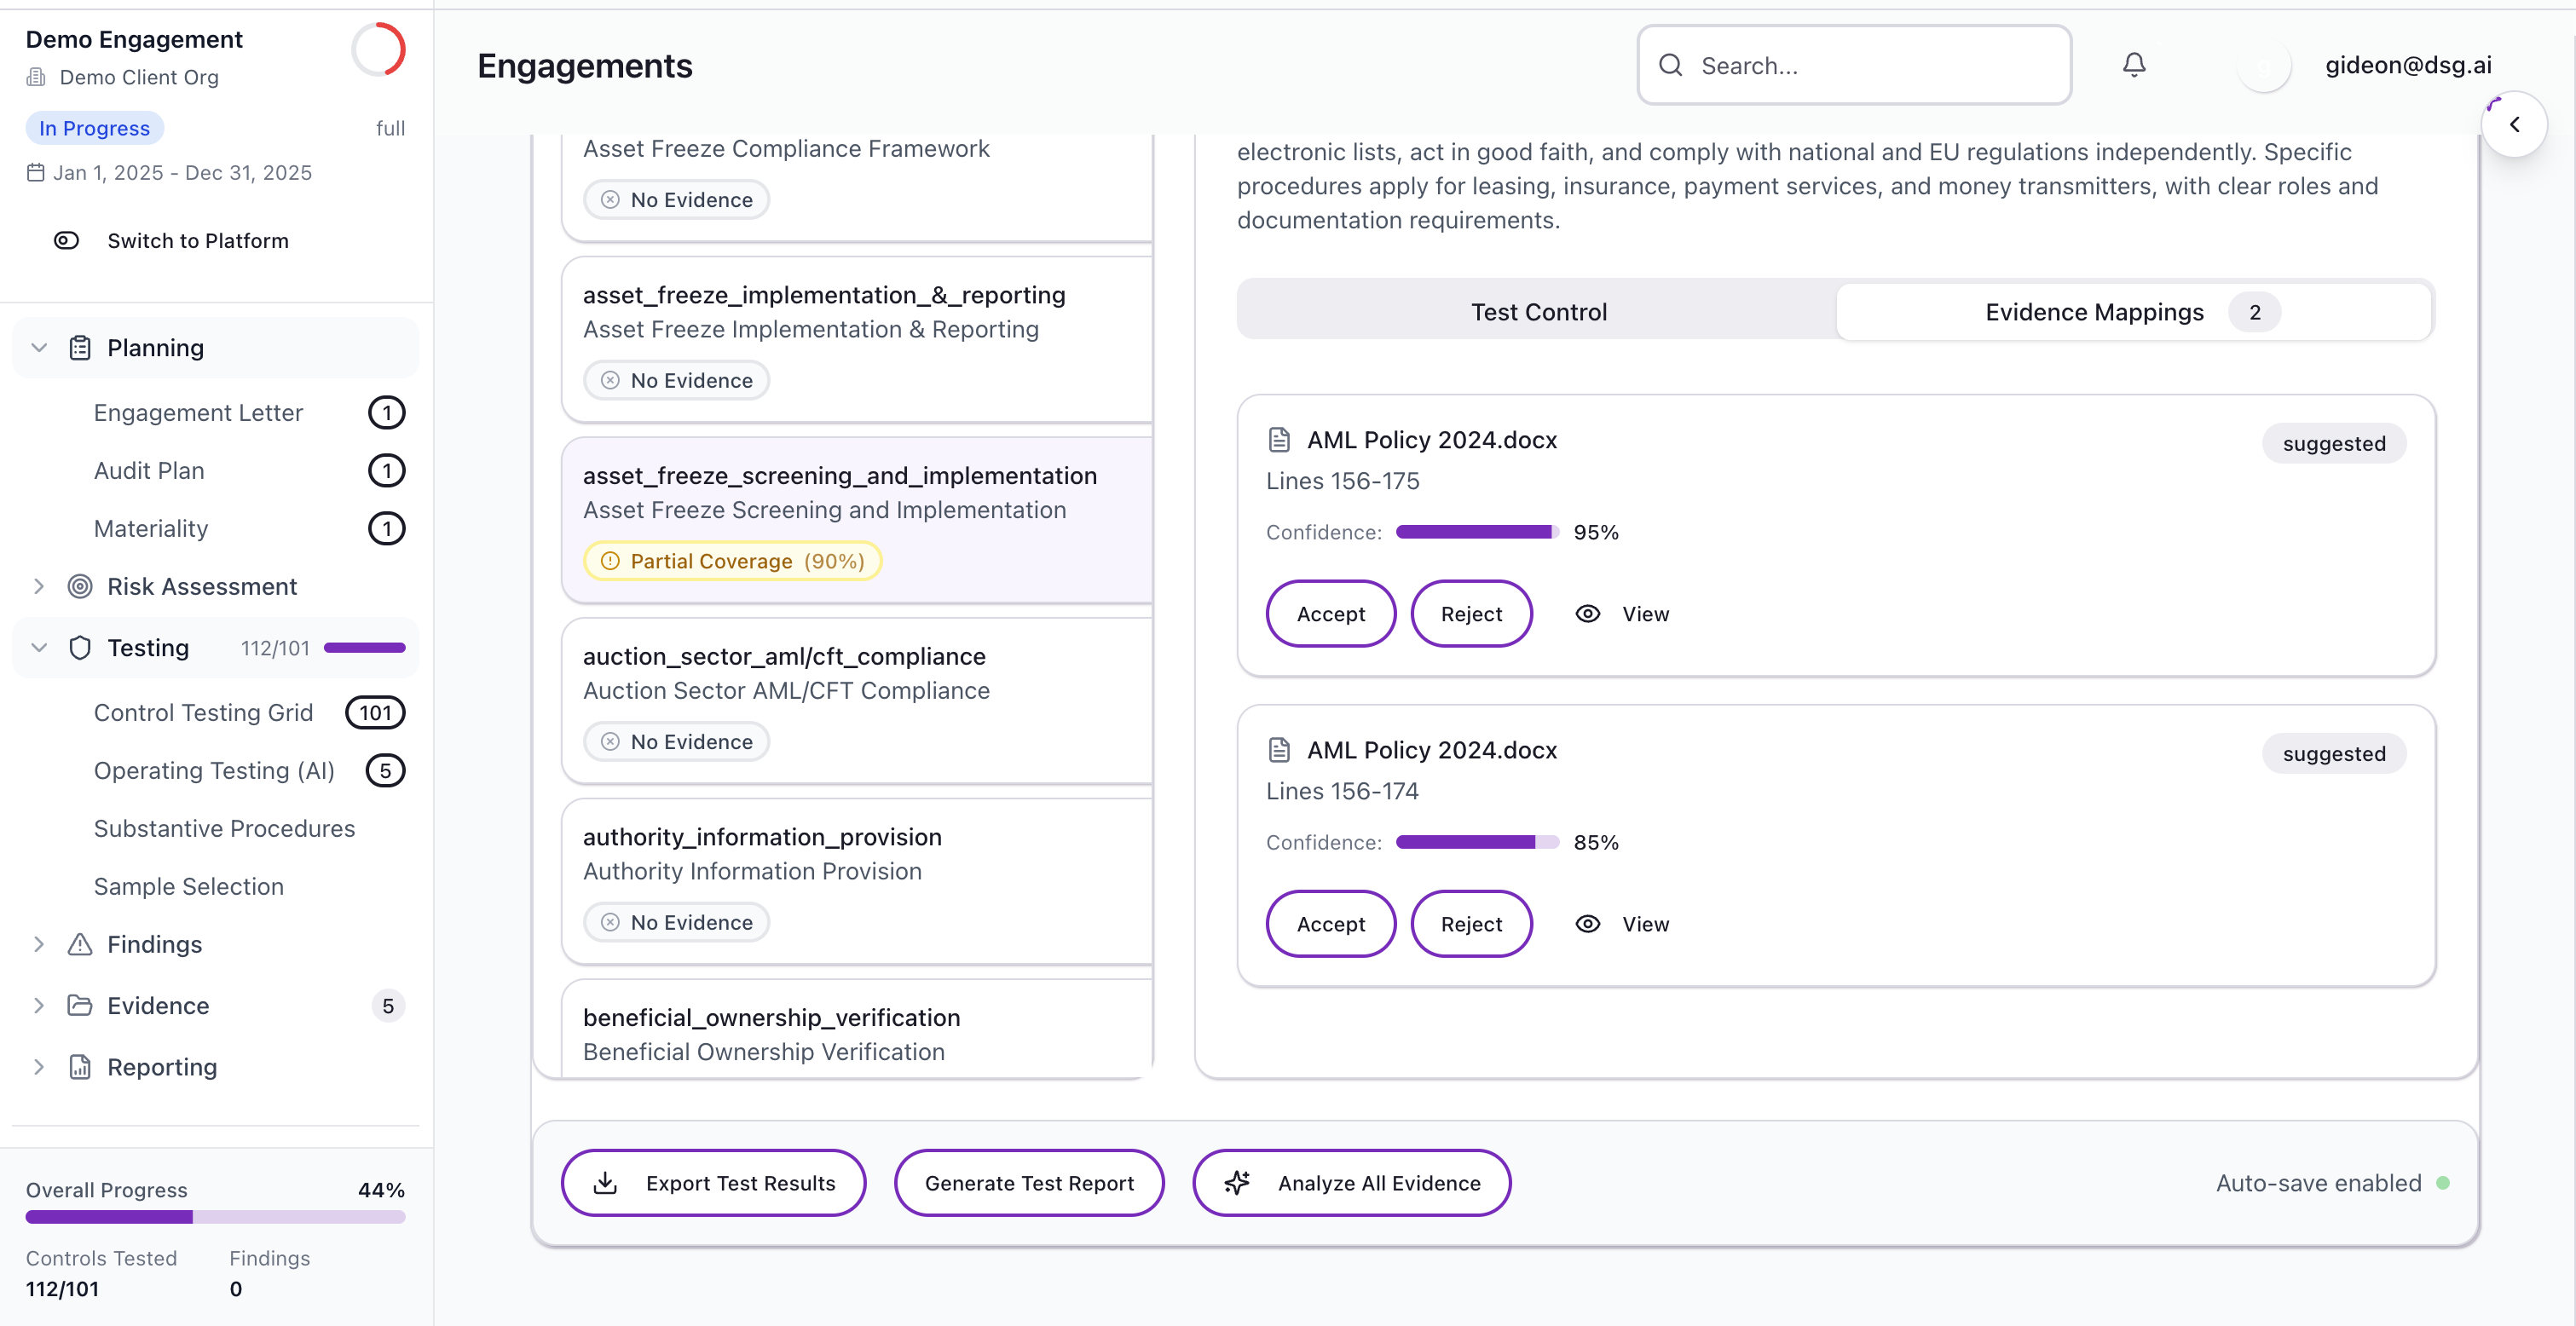
Task: Click the suggested badge on the 95% mapping
Action: click(2333, 443)
